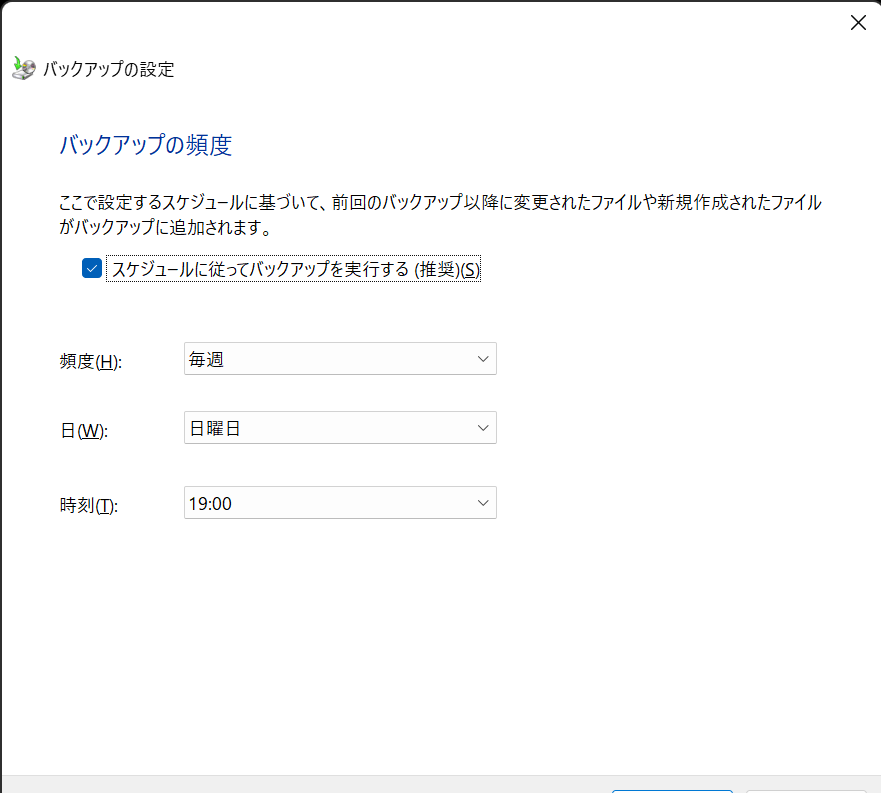Click the blue バックアップの頻度 heading

coord(146,145)
